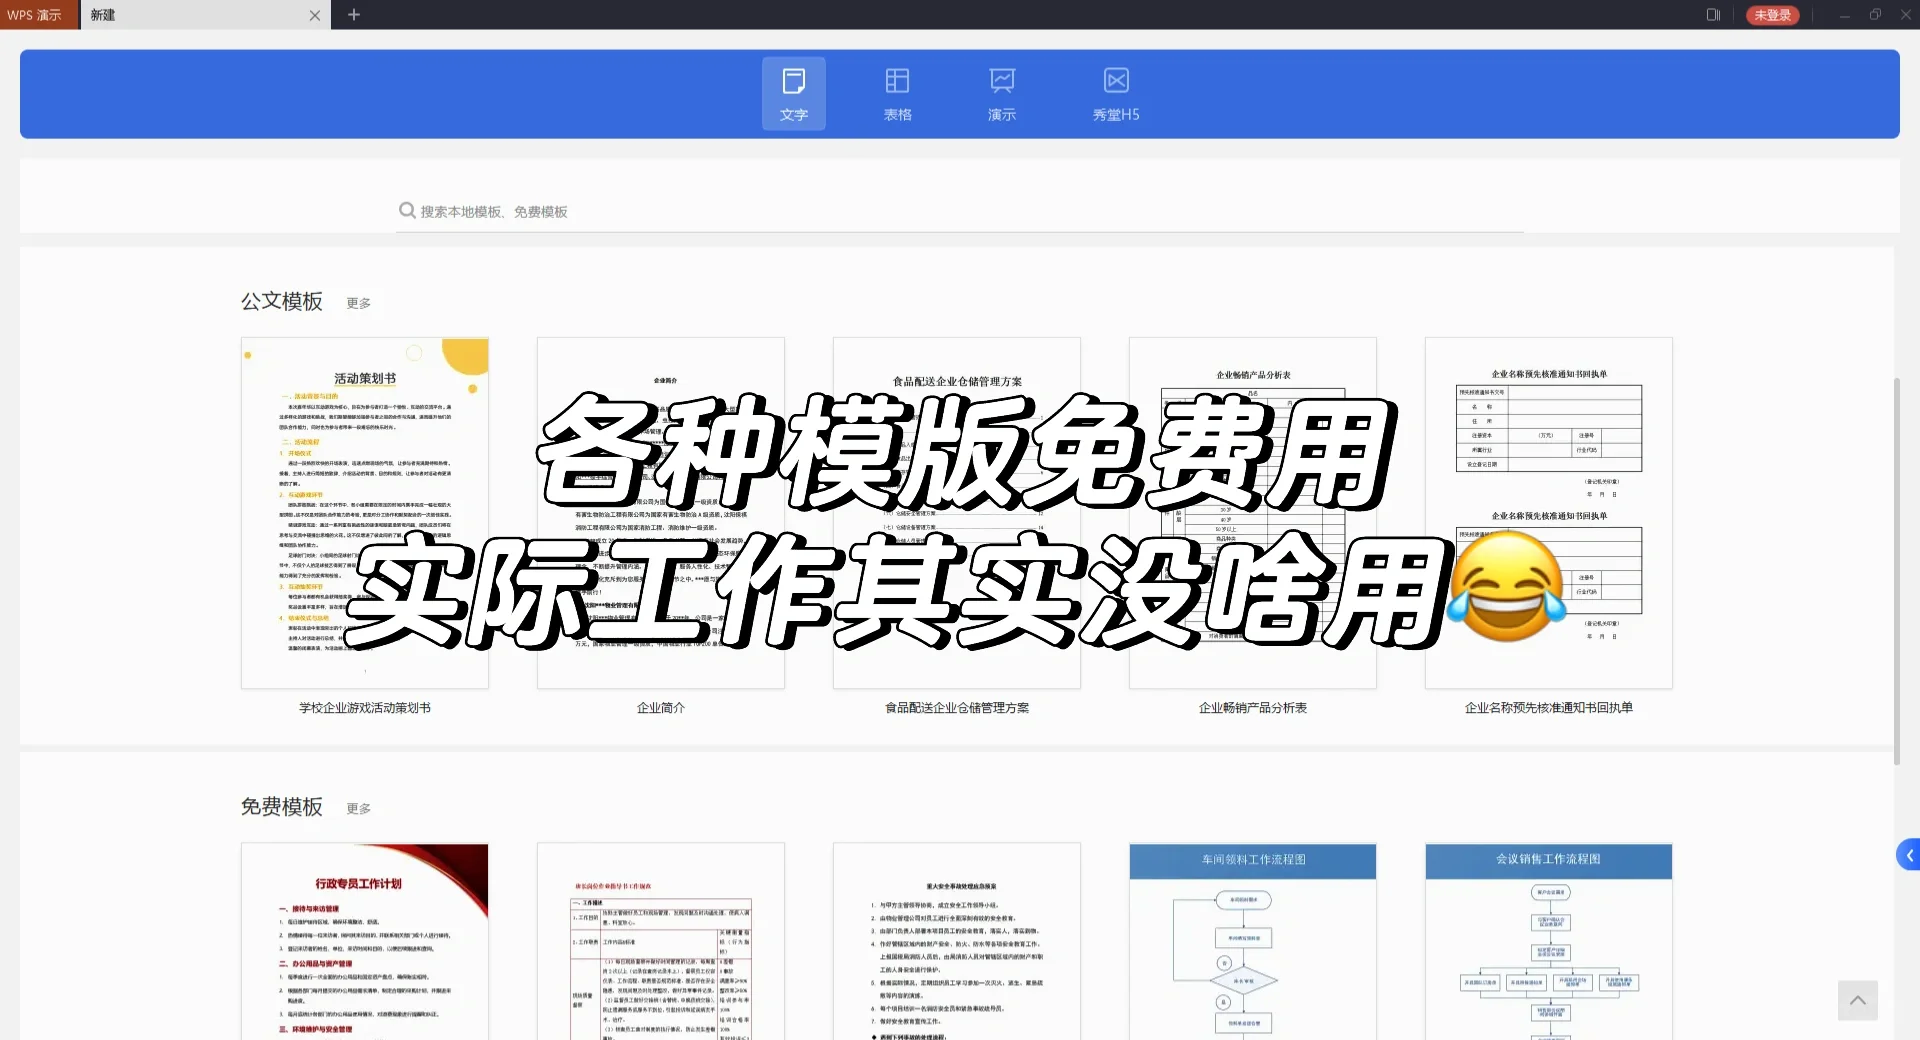Click the side-by-side layout icon near 未登录
The width and height of the screenshot is (1920, 1040).
[1712, 15]
